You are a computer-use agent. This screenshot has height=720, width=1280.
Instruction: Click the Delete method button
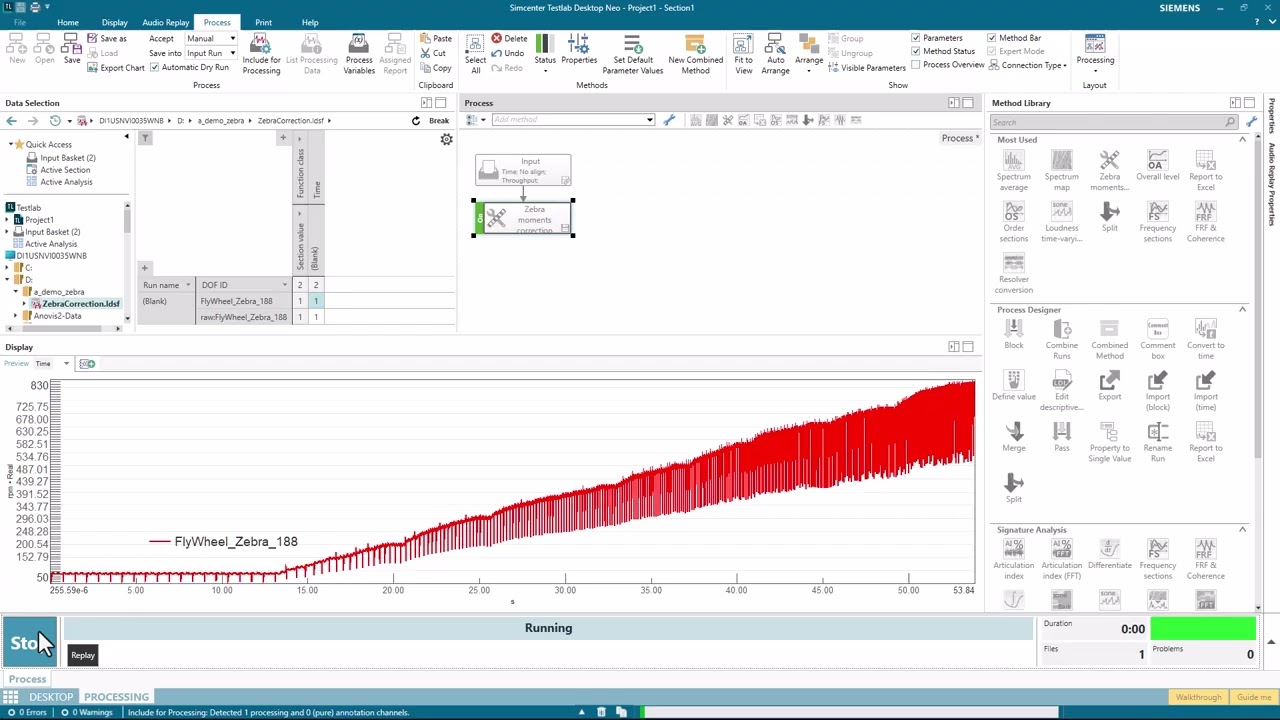click(x=509, y=38)
